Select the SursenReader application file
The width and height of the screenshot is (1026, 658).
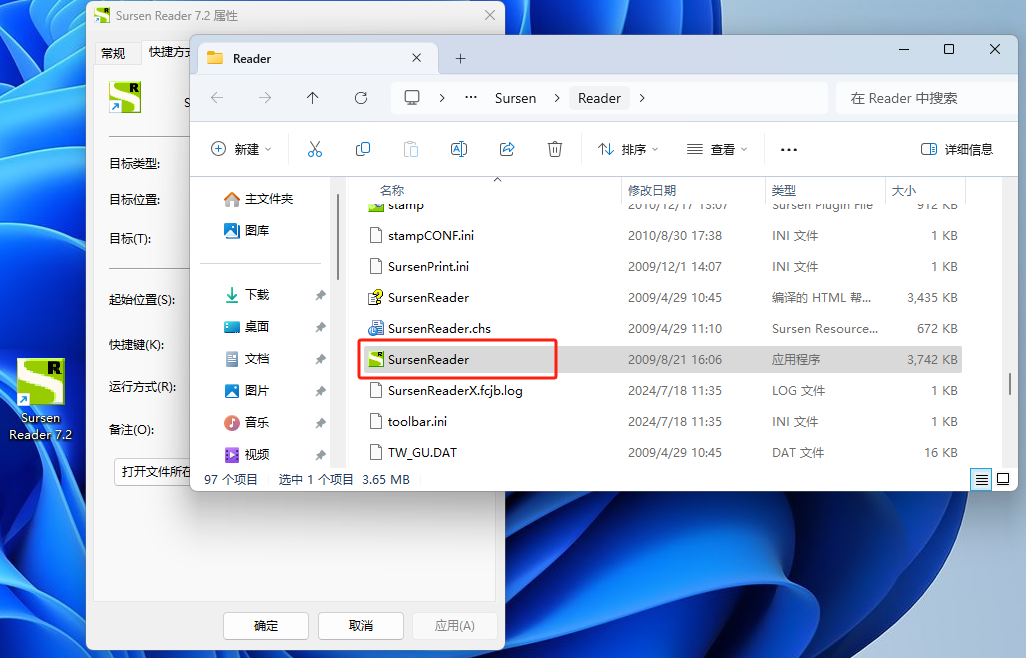click(662, 360)
